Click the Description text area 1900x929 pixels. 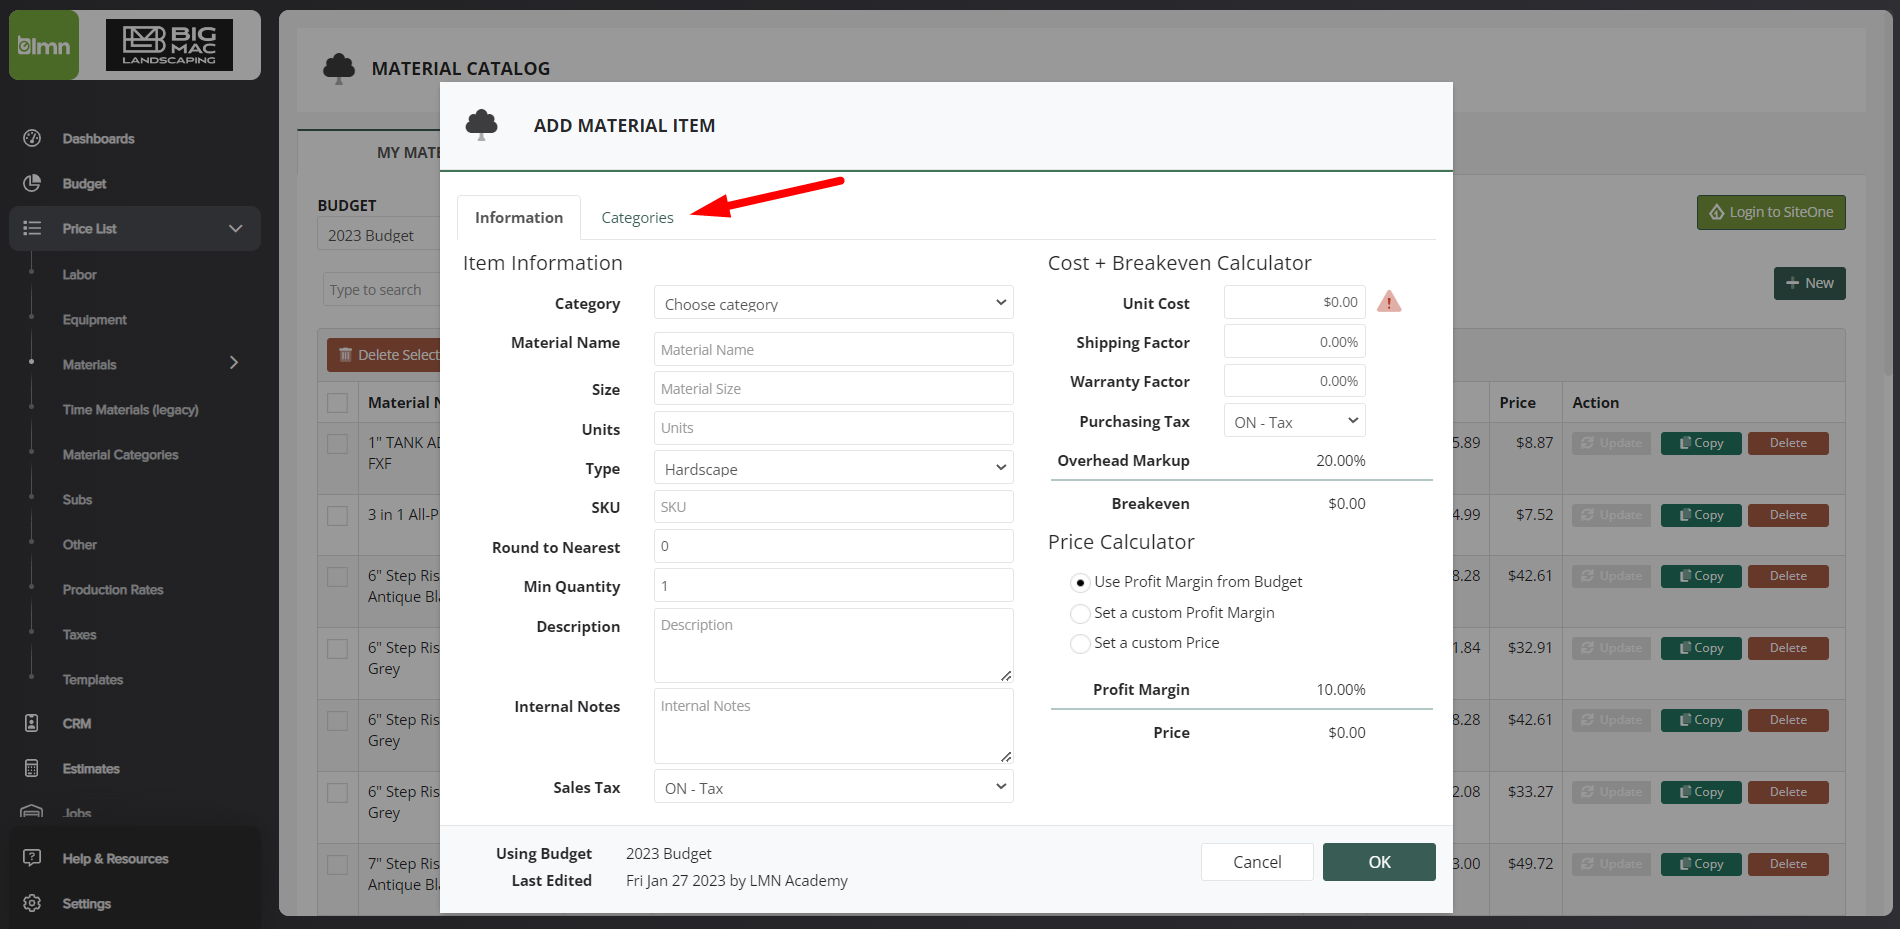point(833,645)
